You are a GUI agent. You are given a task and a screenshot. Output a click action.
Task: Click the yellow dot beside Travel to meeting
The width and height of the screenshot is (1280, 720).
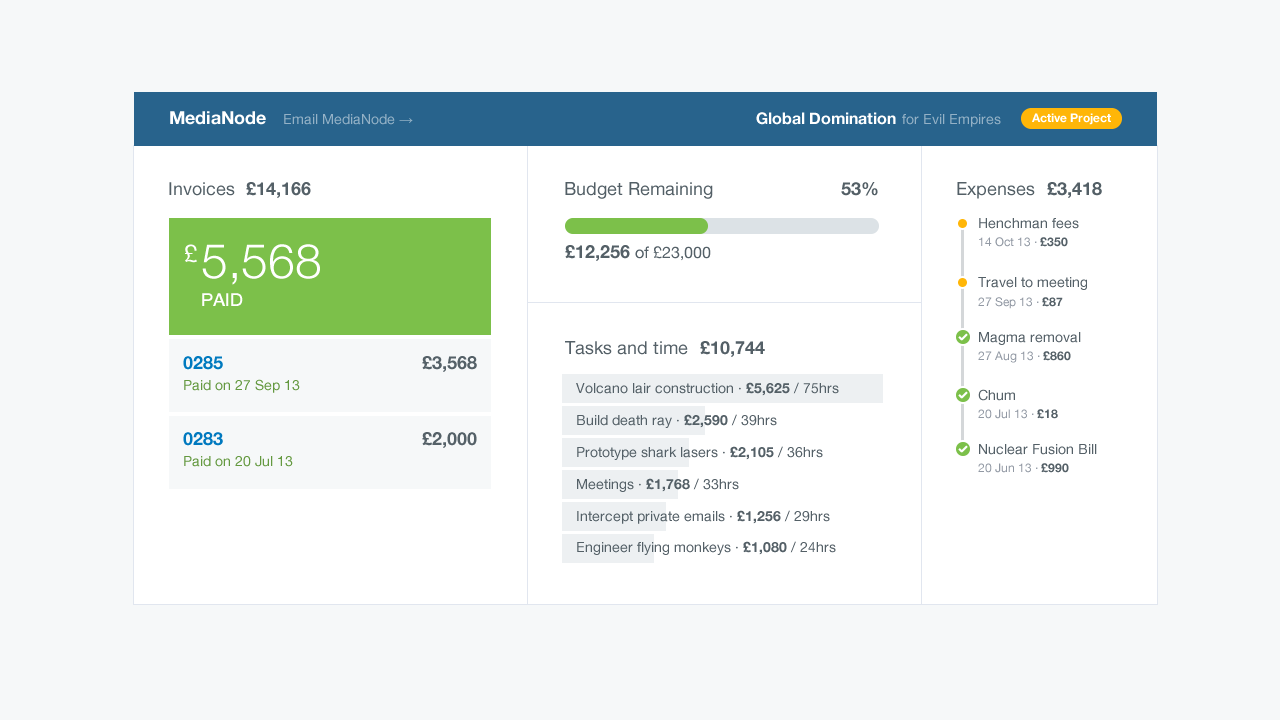pos(962,283)
